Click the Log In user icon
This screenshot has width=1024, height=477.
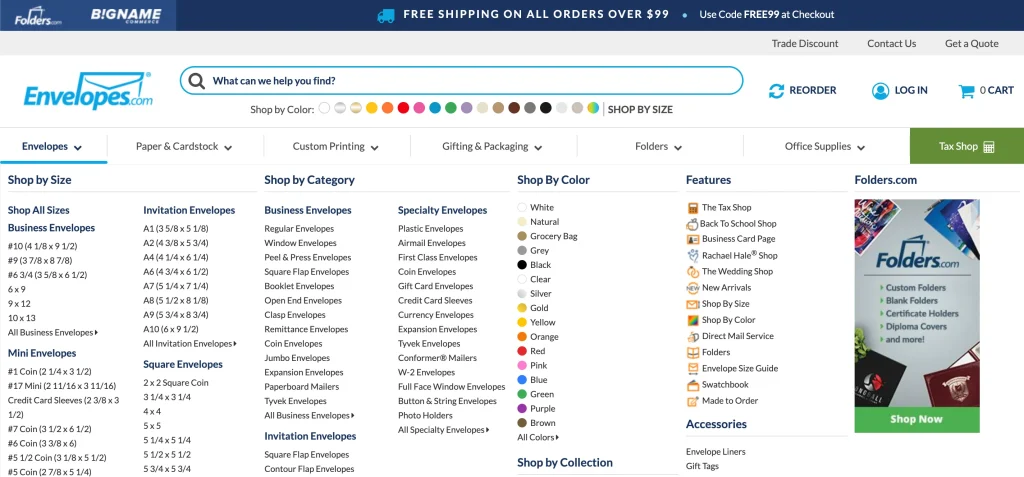(x=880, y=91)
